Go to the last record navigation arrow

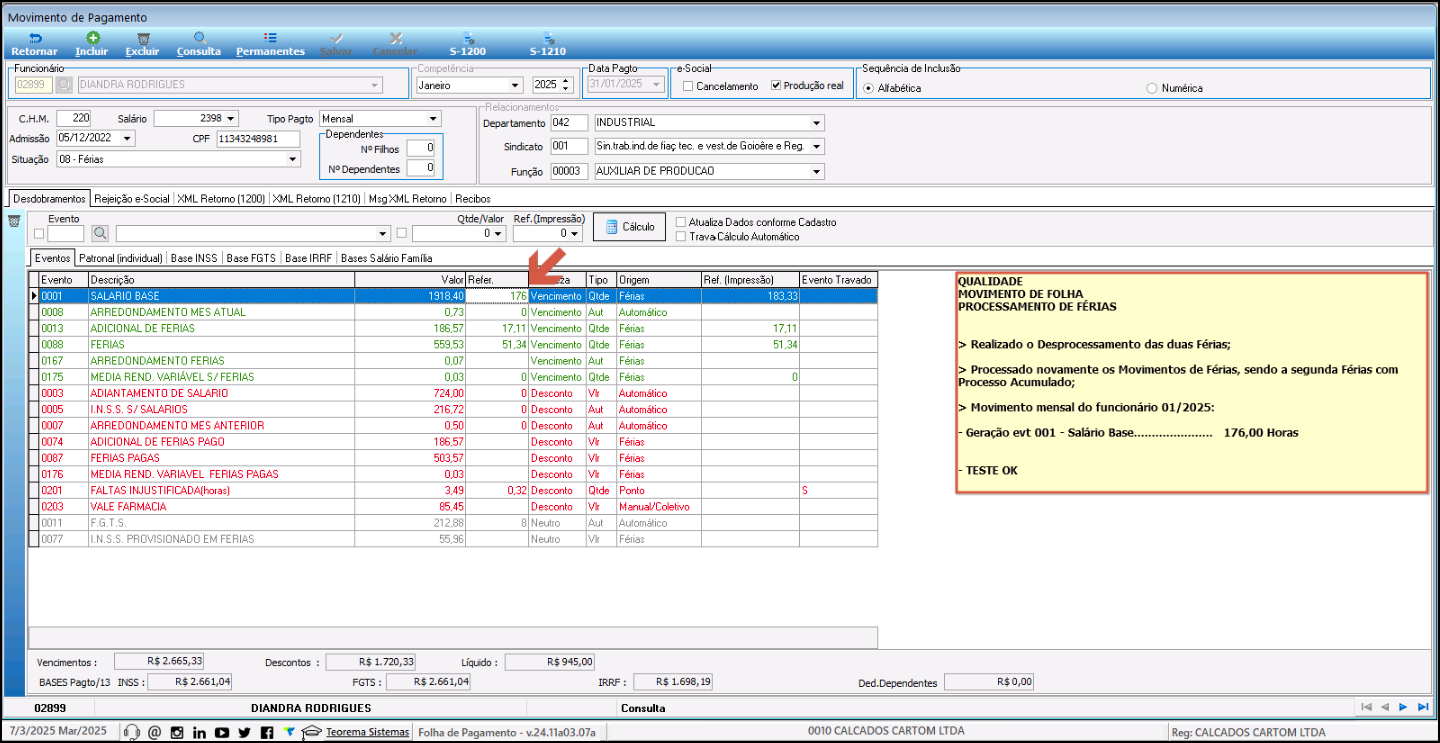(1422, 707)
